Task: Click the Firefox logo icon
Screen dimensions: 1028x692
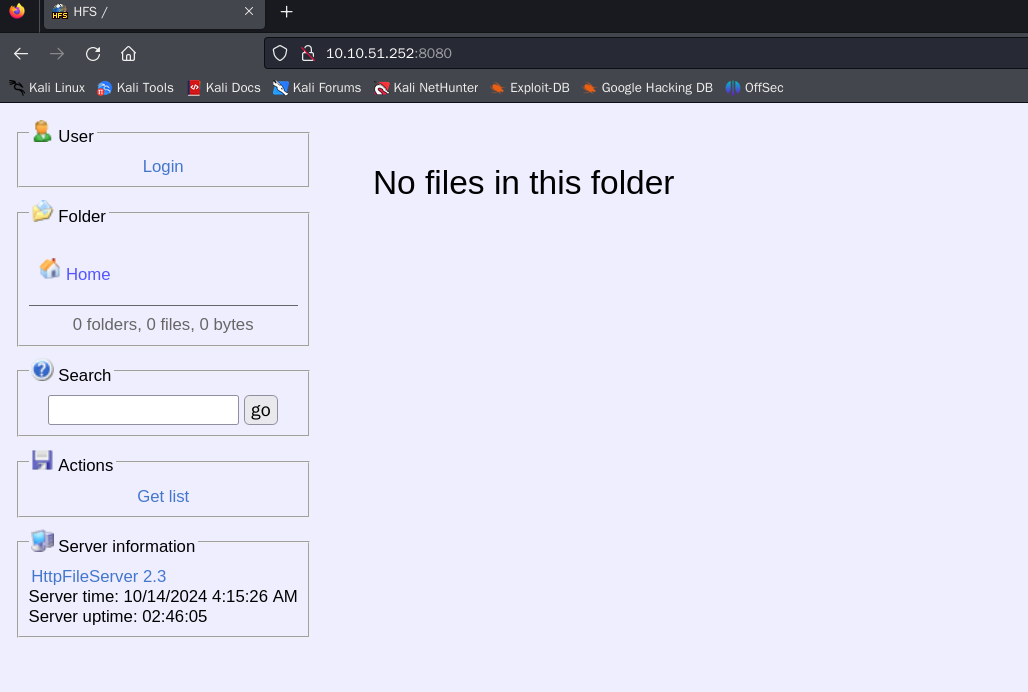Action: (x=17, y=11)
